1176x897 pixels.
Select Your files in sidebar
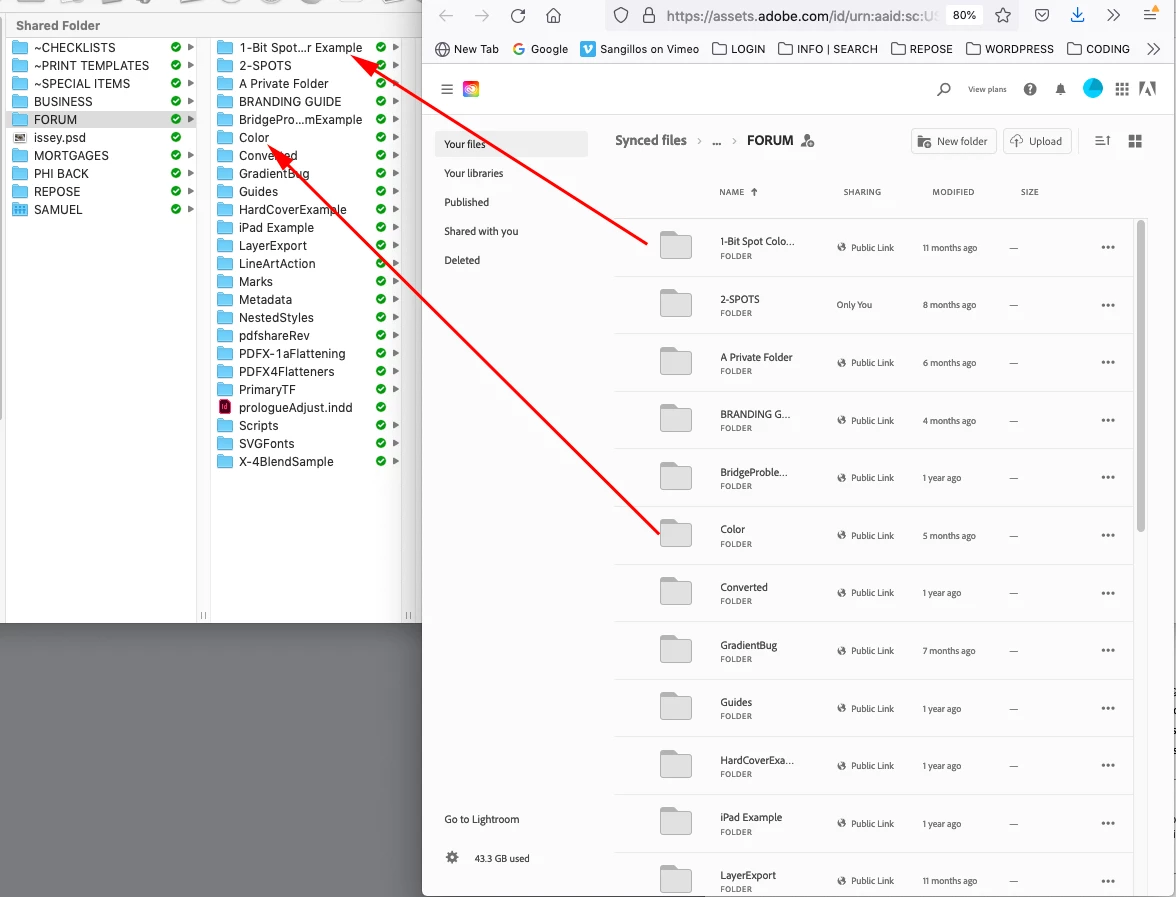(x=511, y=144)
